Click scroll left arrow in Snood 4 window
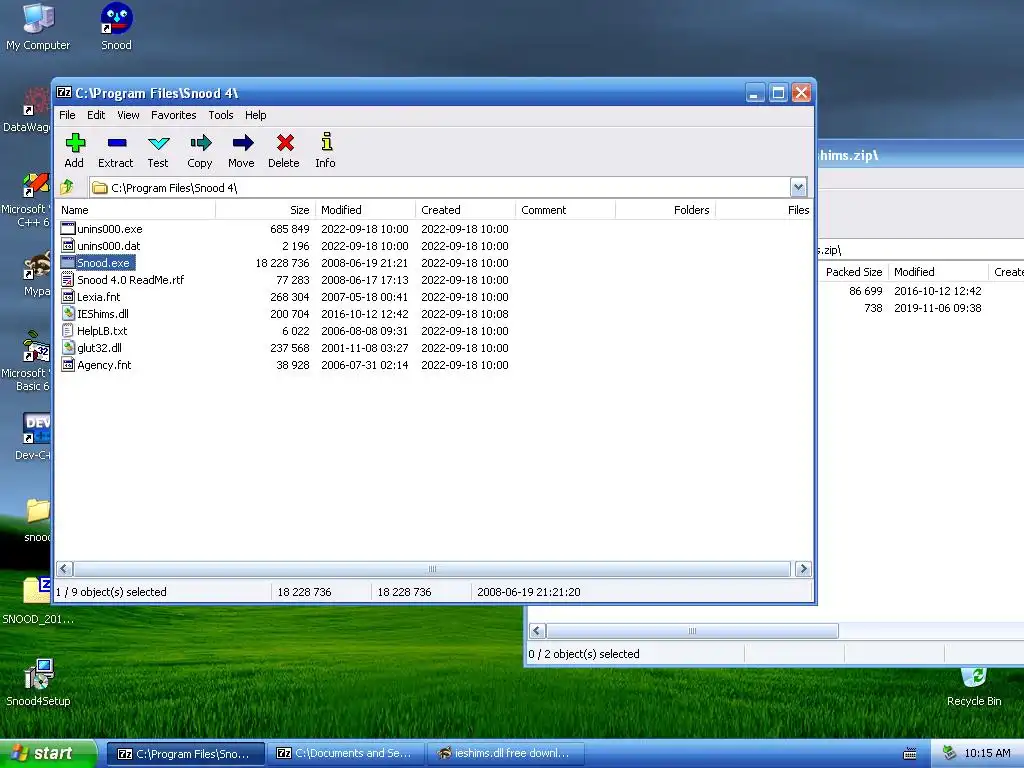The height and width of the screenshot is (768, 1024). (x=64, y=569)
